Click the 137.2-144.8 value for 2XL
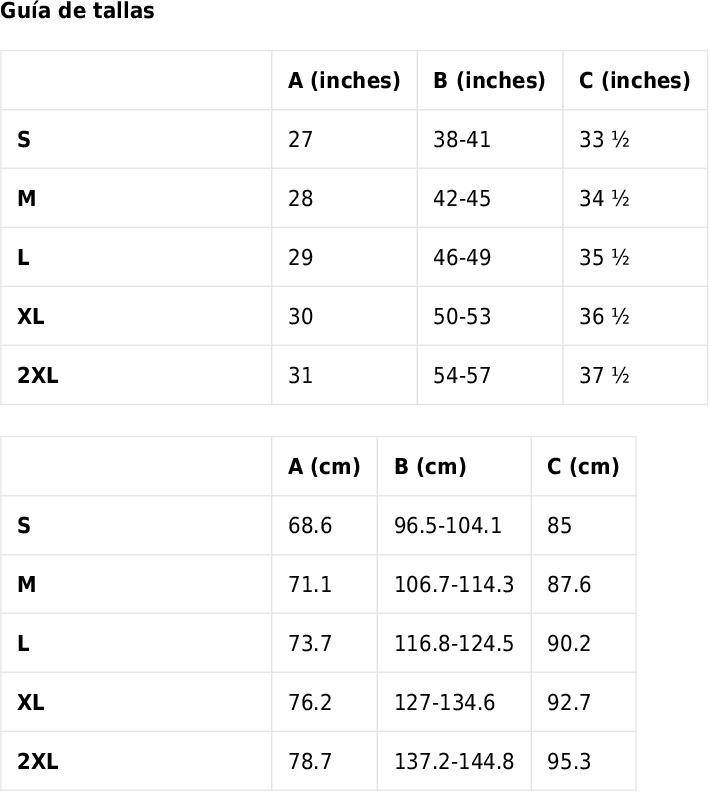The width and height of the screenshot is (709, 791). [x=454, y=762]
